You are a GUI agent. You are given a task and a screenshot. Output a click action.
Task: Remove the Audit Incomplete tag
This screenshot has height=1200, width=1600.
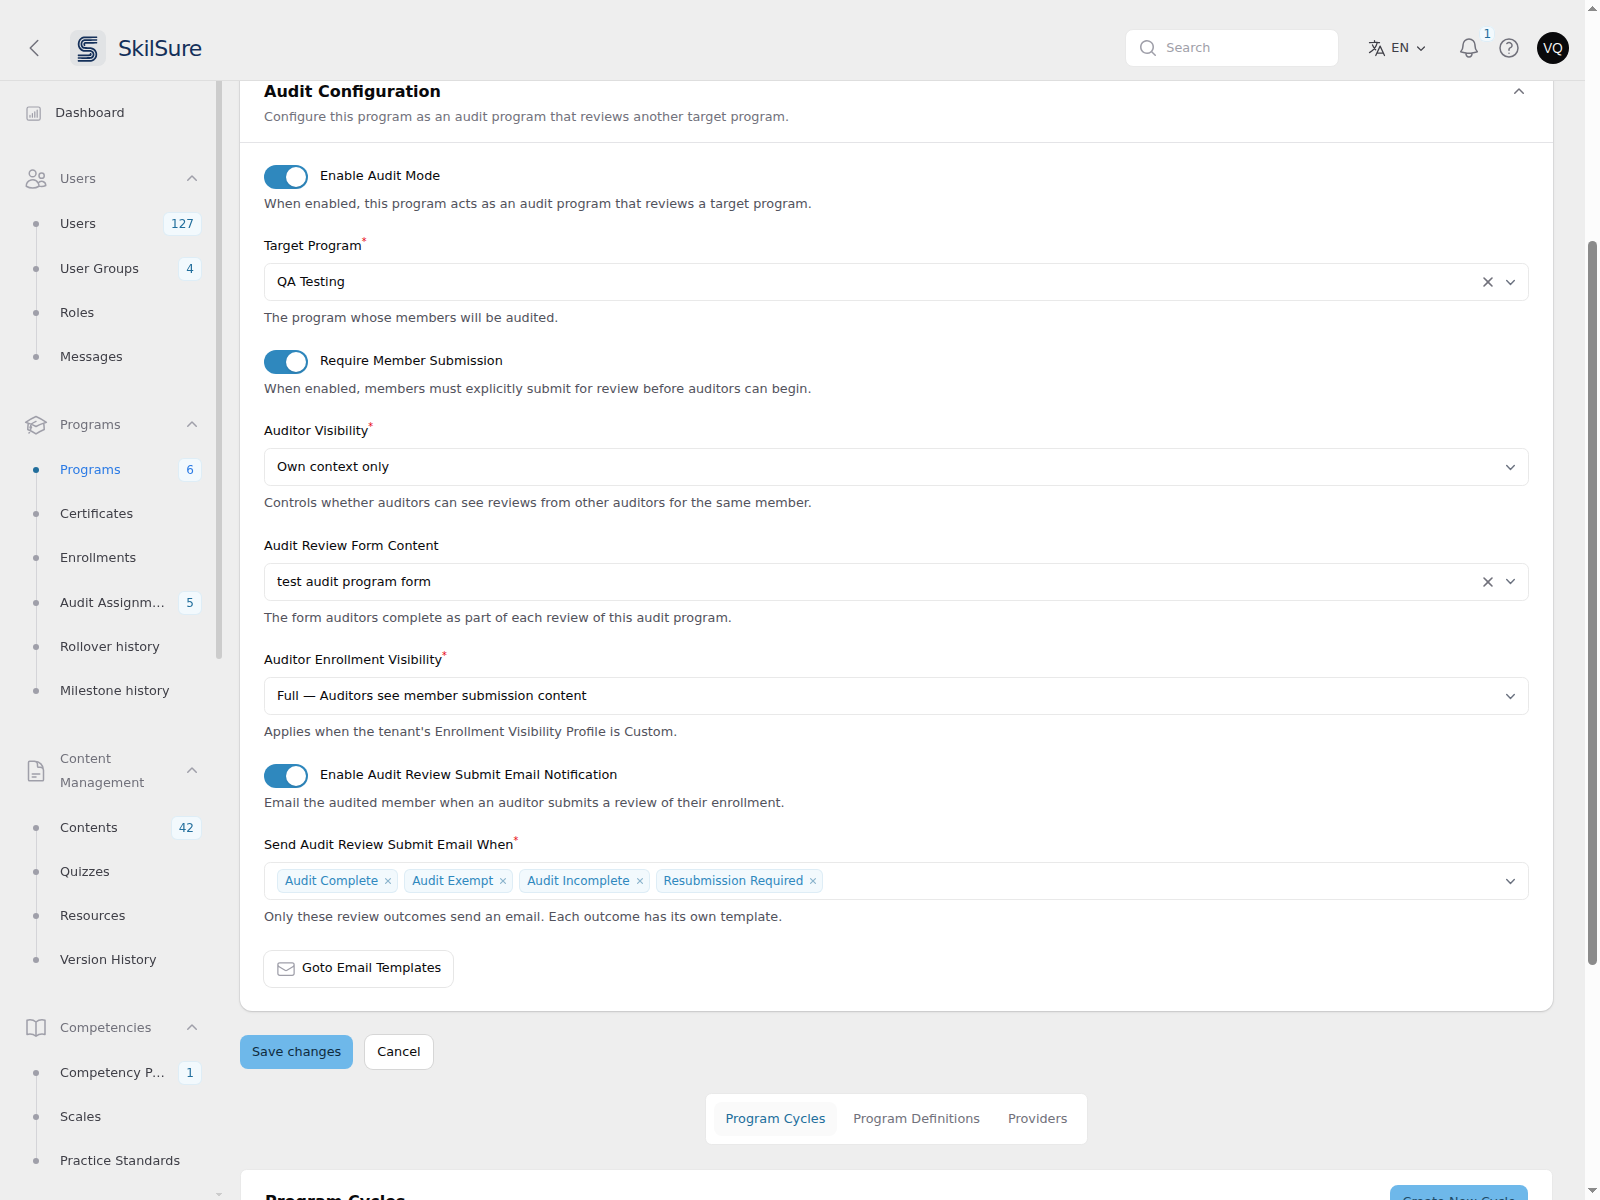(640, 881)
